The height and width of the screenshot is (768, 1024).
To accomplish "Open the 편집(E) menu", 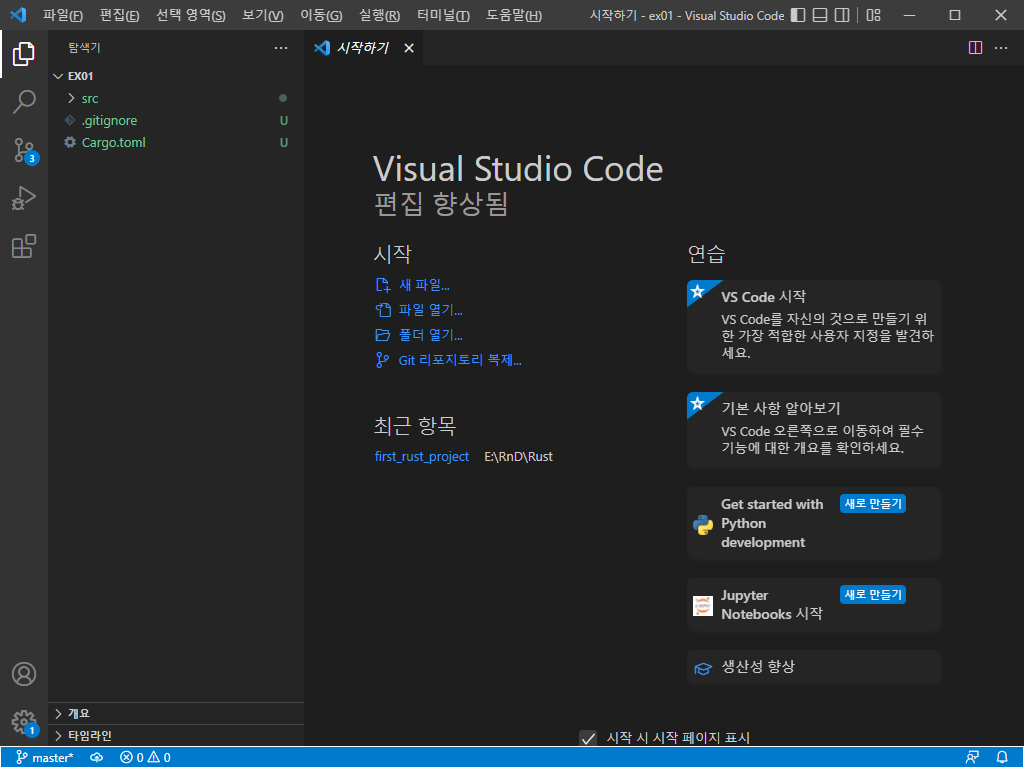I will coord(120,15).
